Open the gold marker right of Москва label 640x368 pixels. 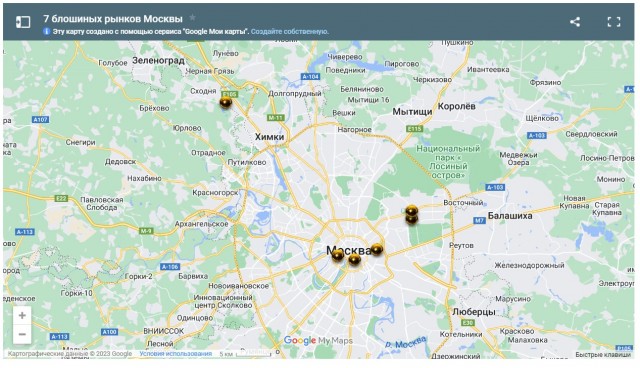pyautogui.click(x=377, y=249)
